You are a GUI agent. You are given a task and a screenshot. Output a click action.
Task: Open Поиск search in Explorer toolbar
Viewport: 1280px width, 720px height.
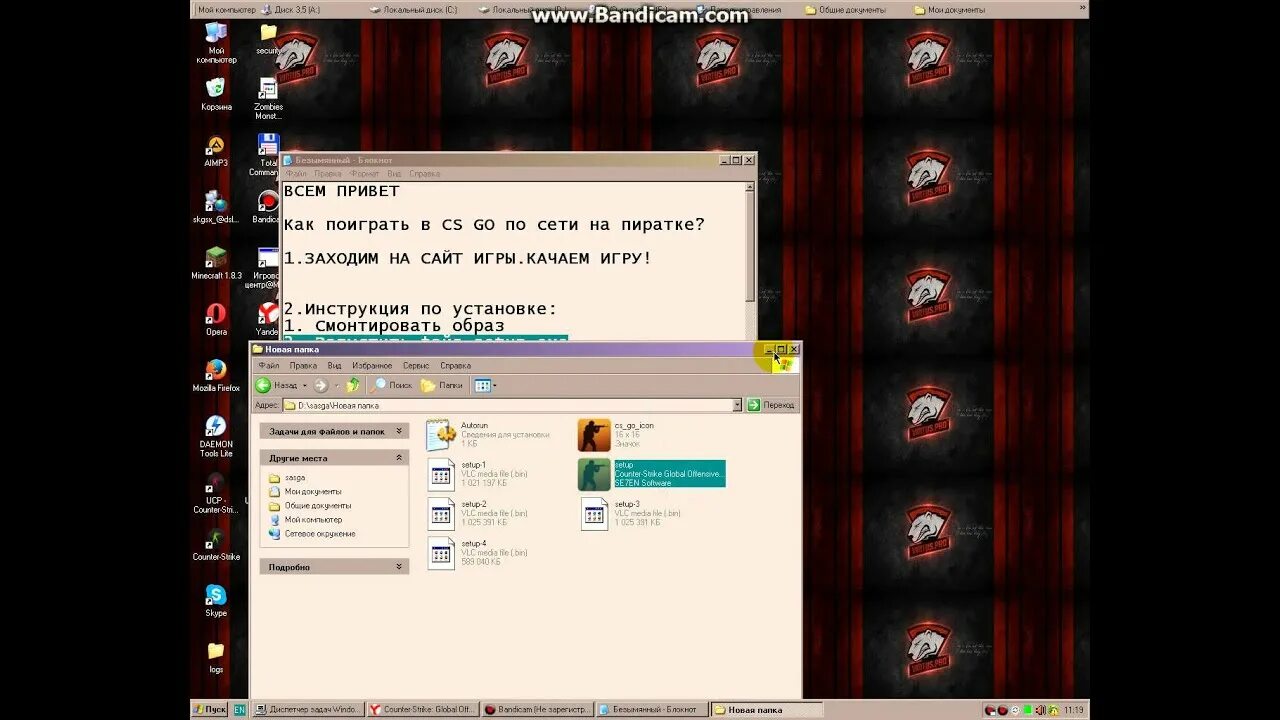392,385
